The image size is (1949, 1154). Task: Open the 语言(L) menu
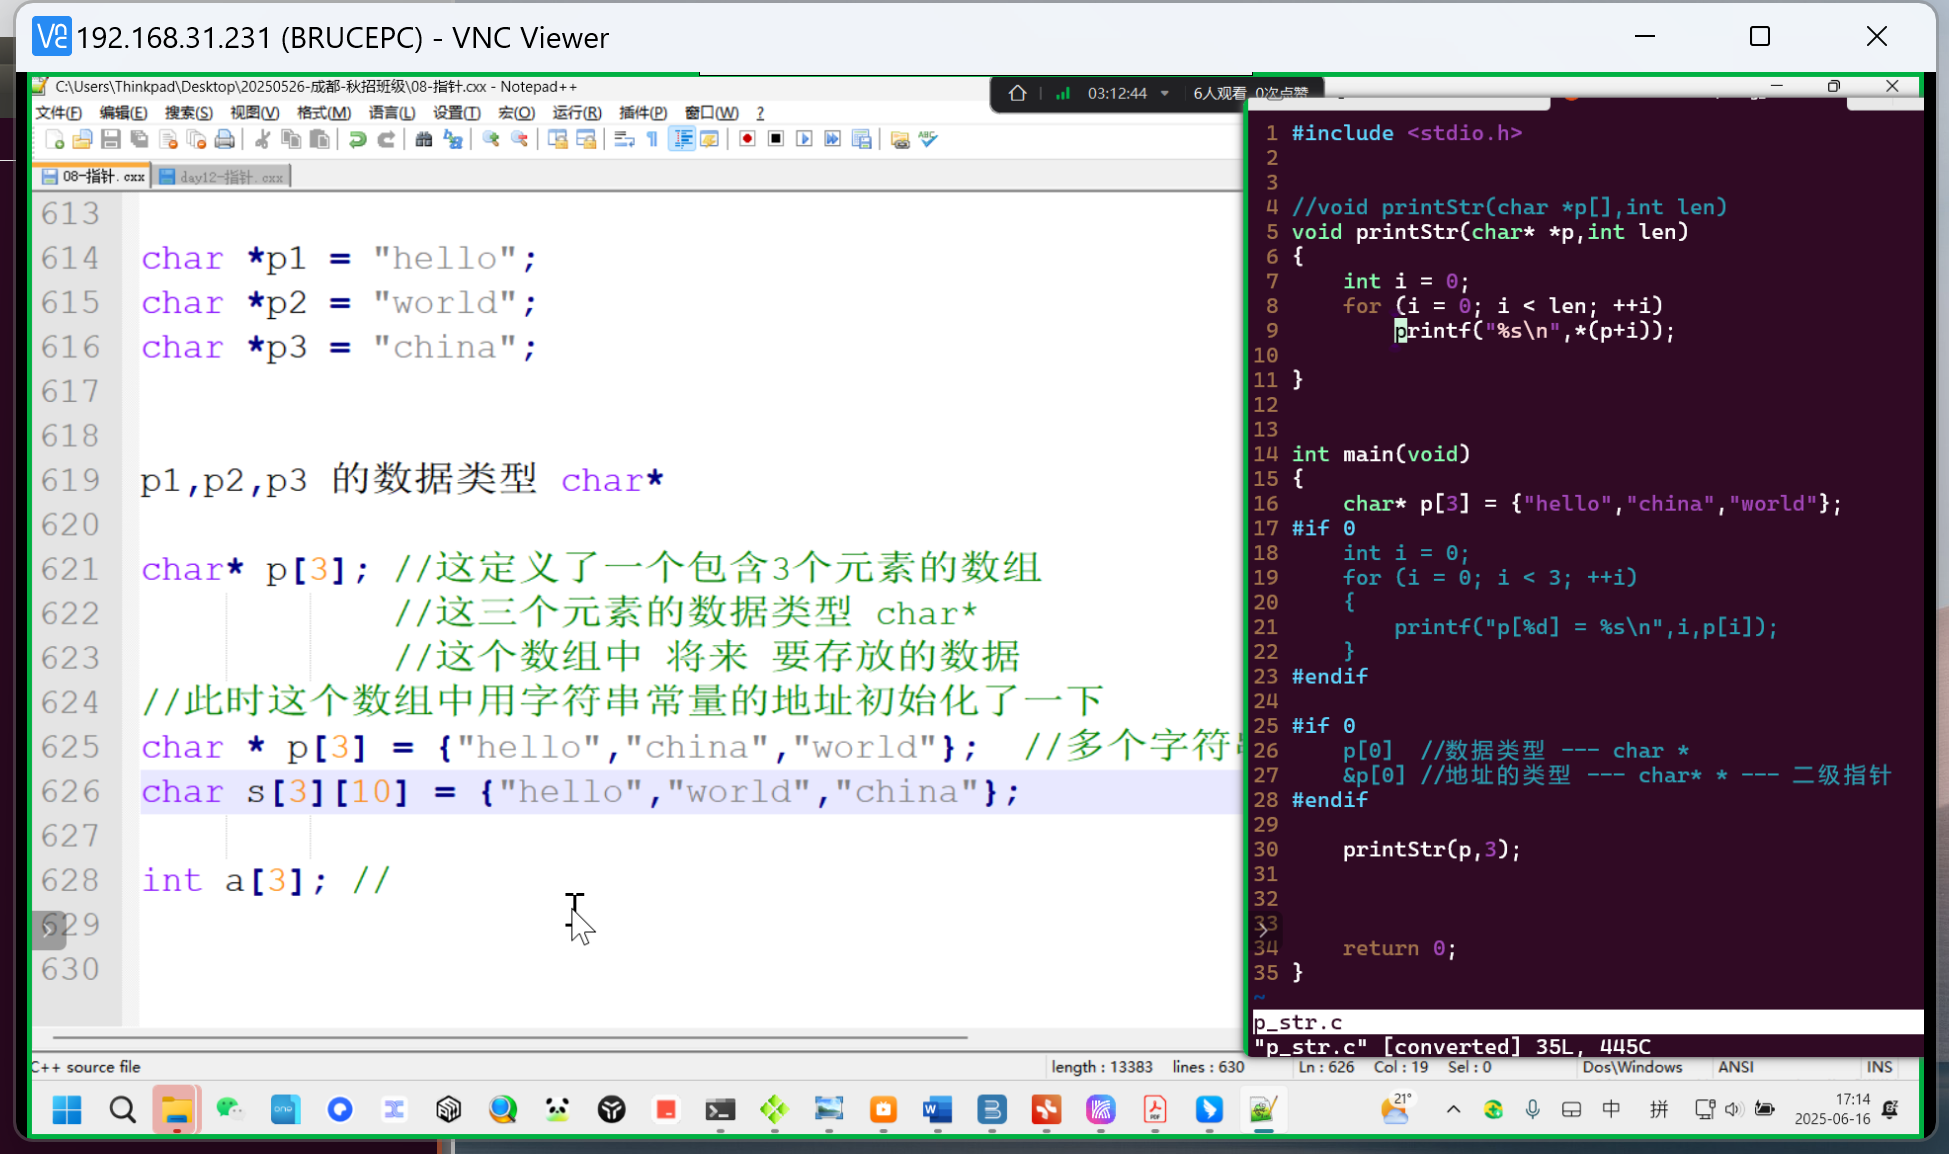[391, 112]
